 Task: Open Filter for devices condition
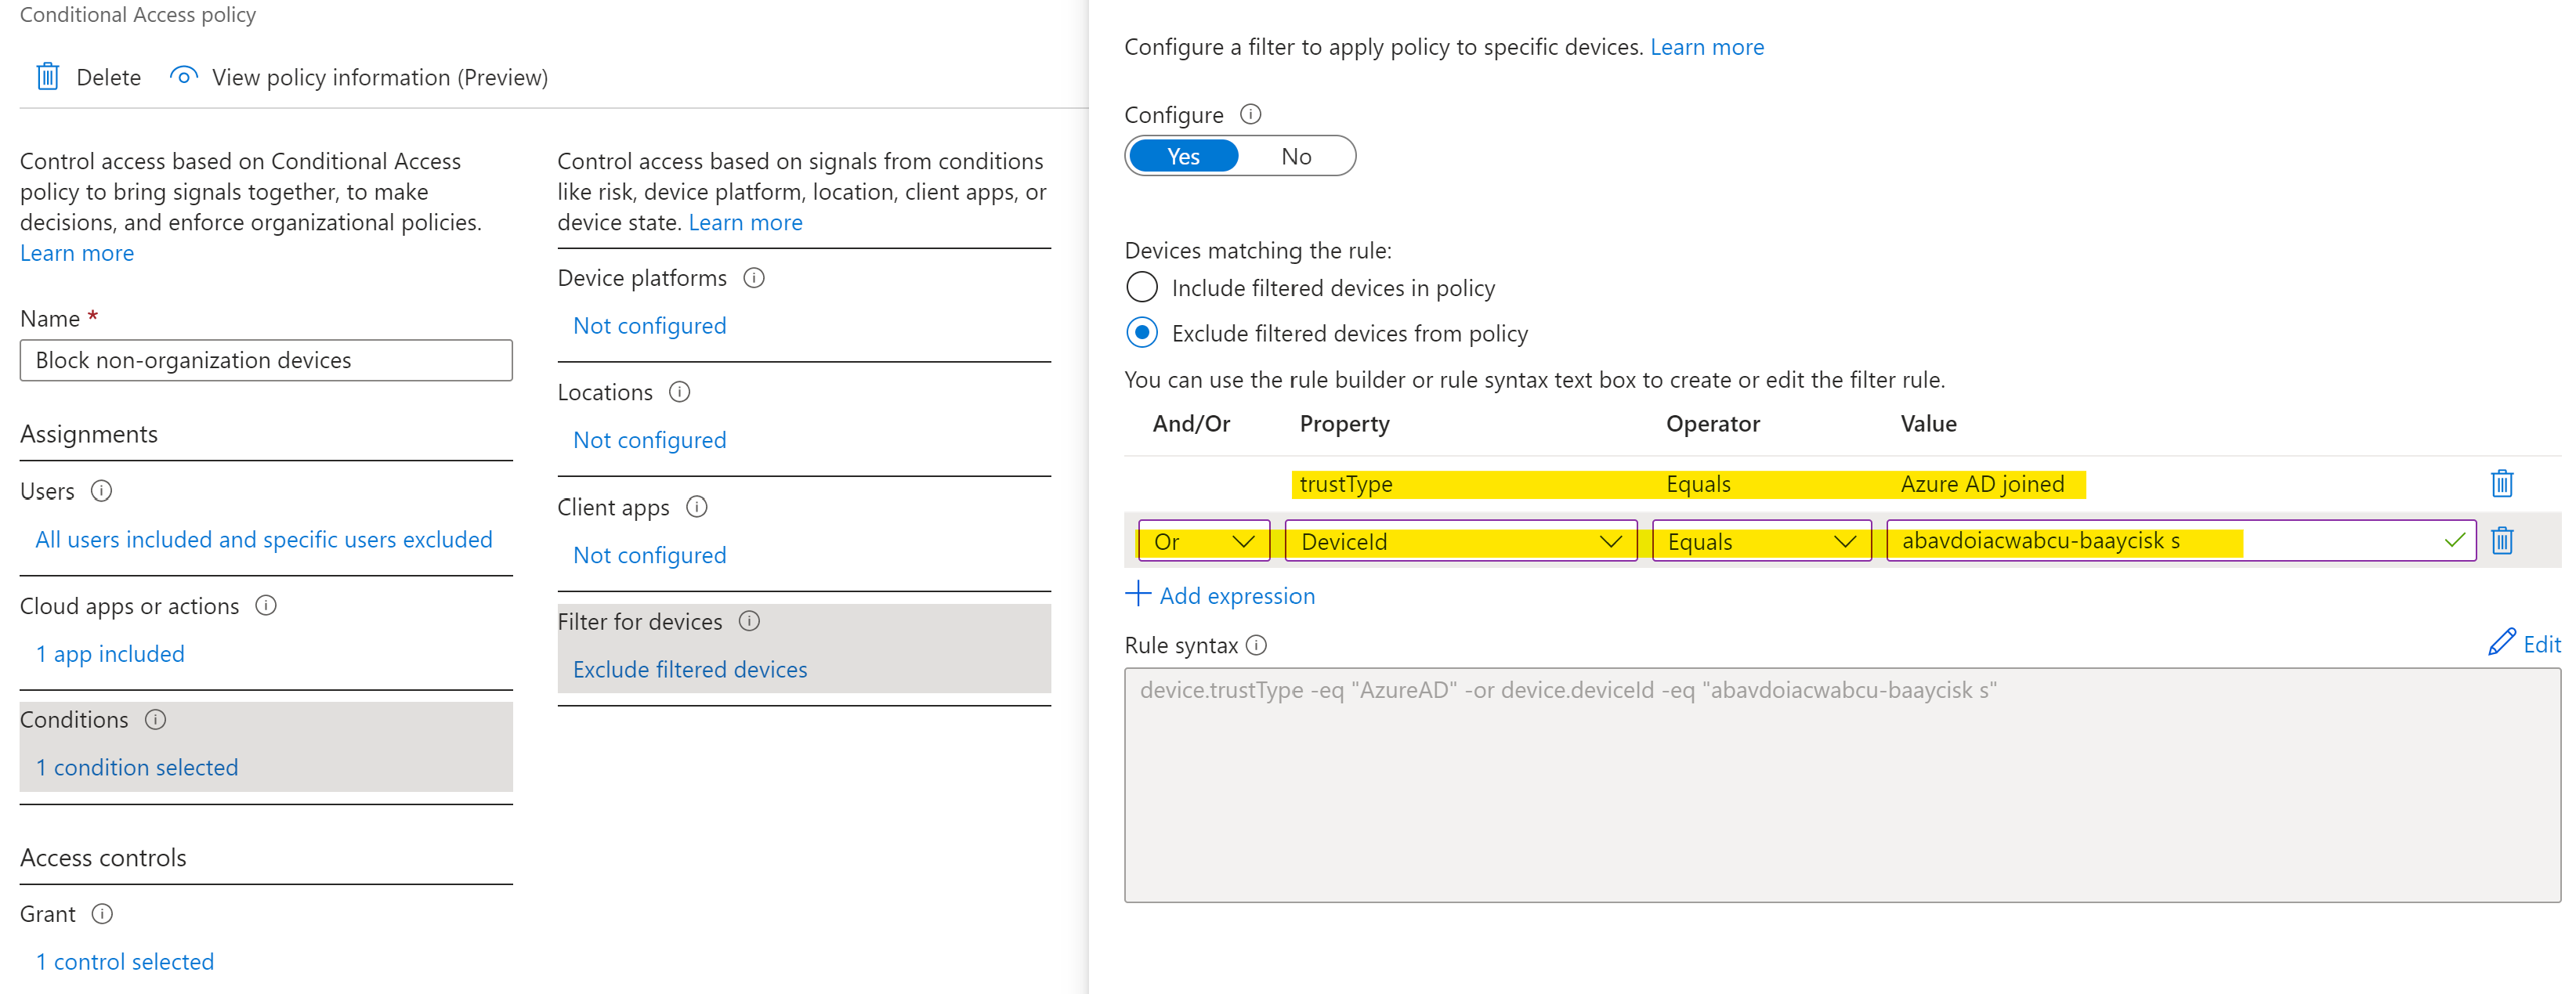pos(689,669)
